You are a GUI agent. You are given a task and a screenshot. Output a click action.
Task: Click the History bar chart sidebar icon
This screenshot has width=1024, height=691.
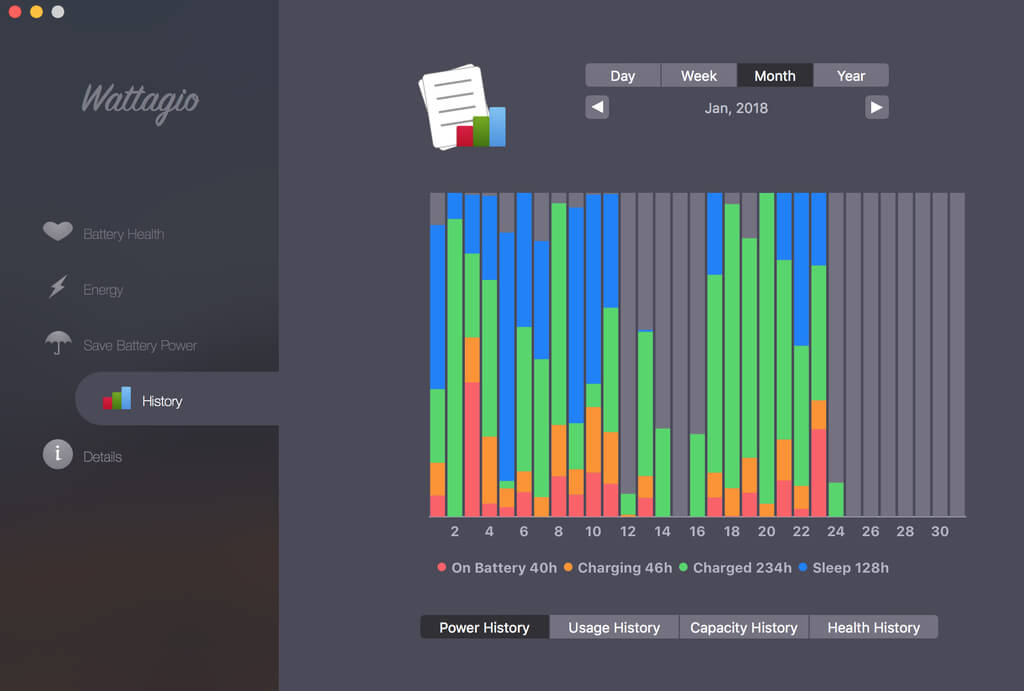117,399
